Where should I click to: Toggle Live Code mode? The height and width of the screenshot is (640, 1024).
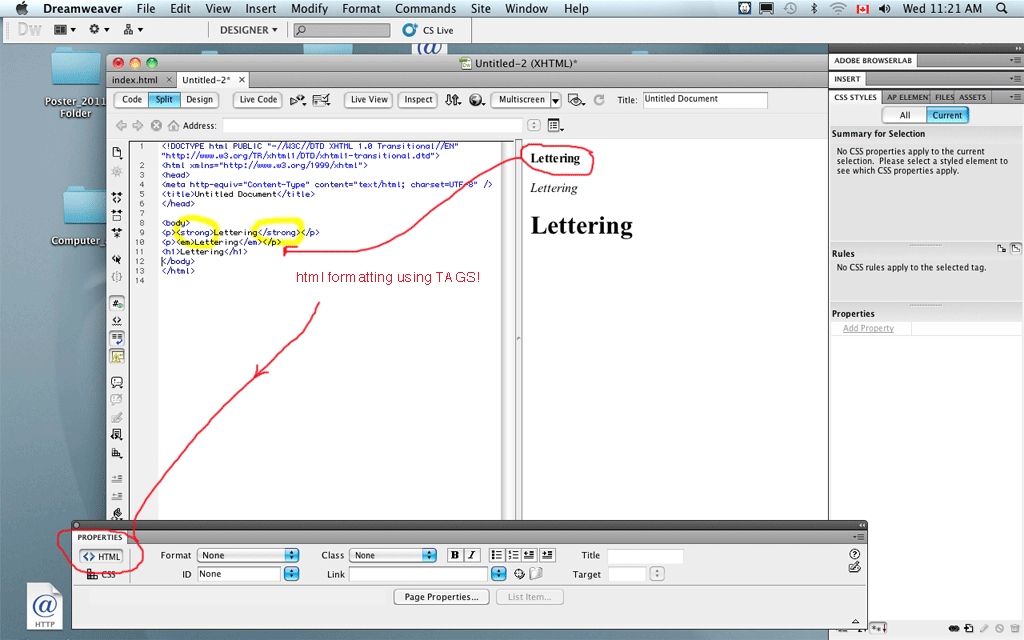click(258, 100)
